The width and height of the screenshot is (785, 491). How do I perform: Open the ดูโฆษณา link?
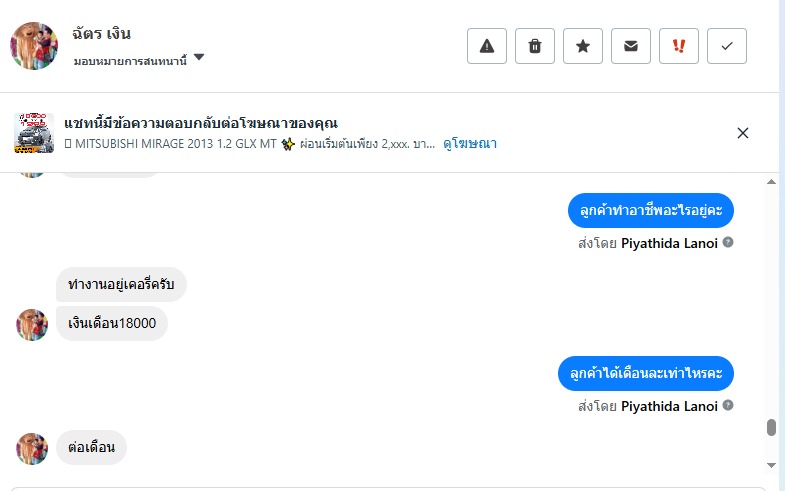pyautogui.click(x=471, y=144)
